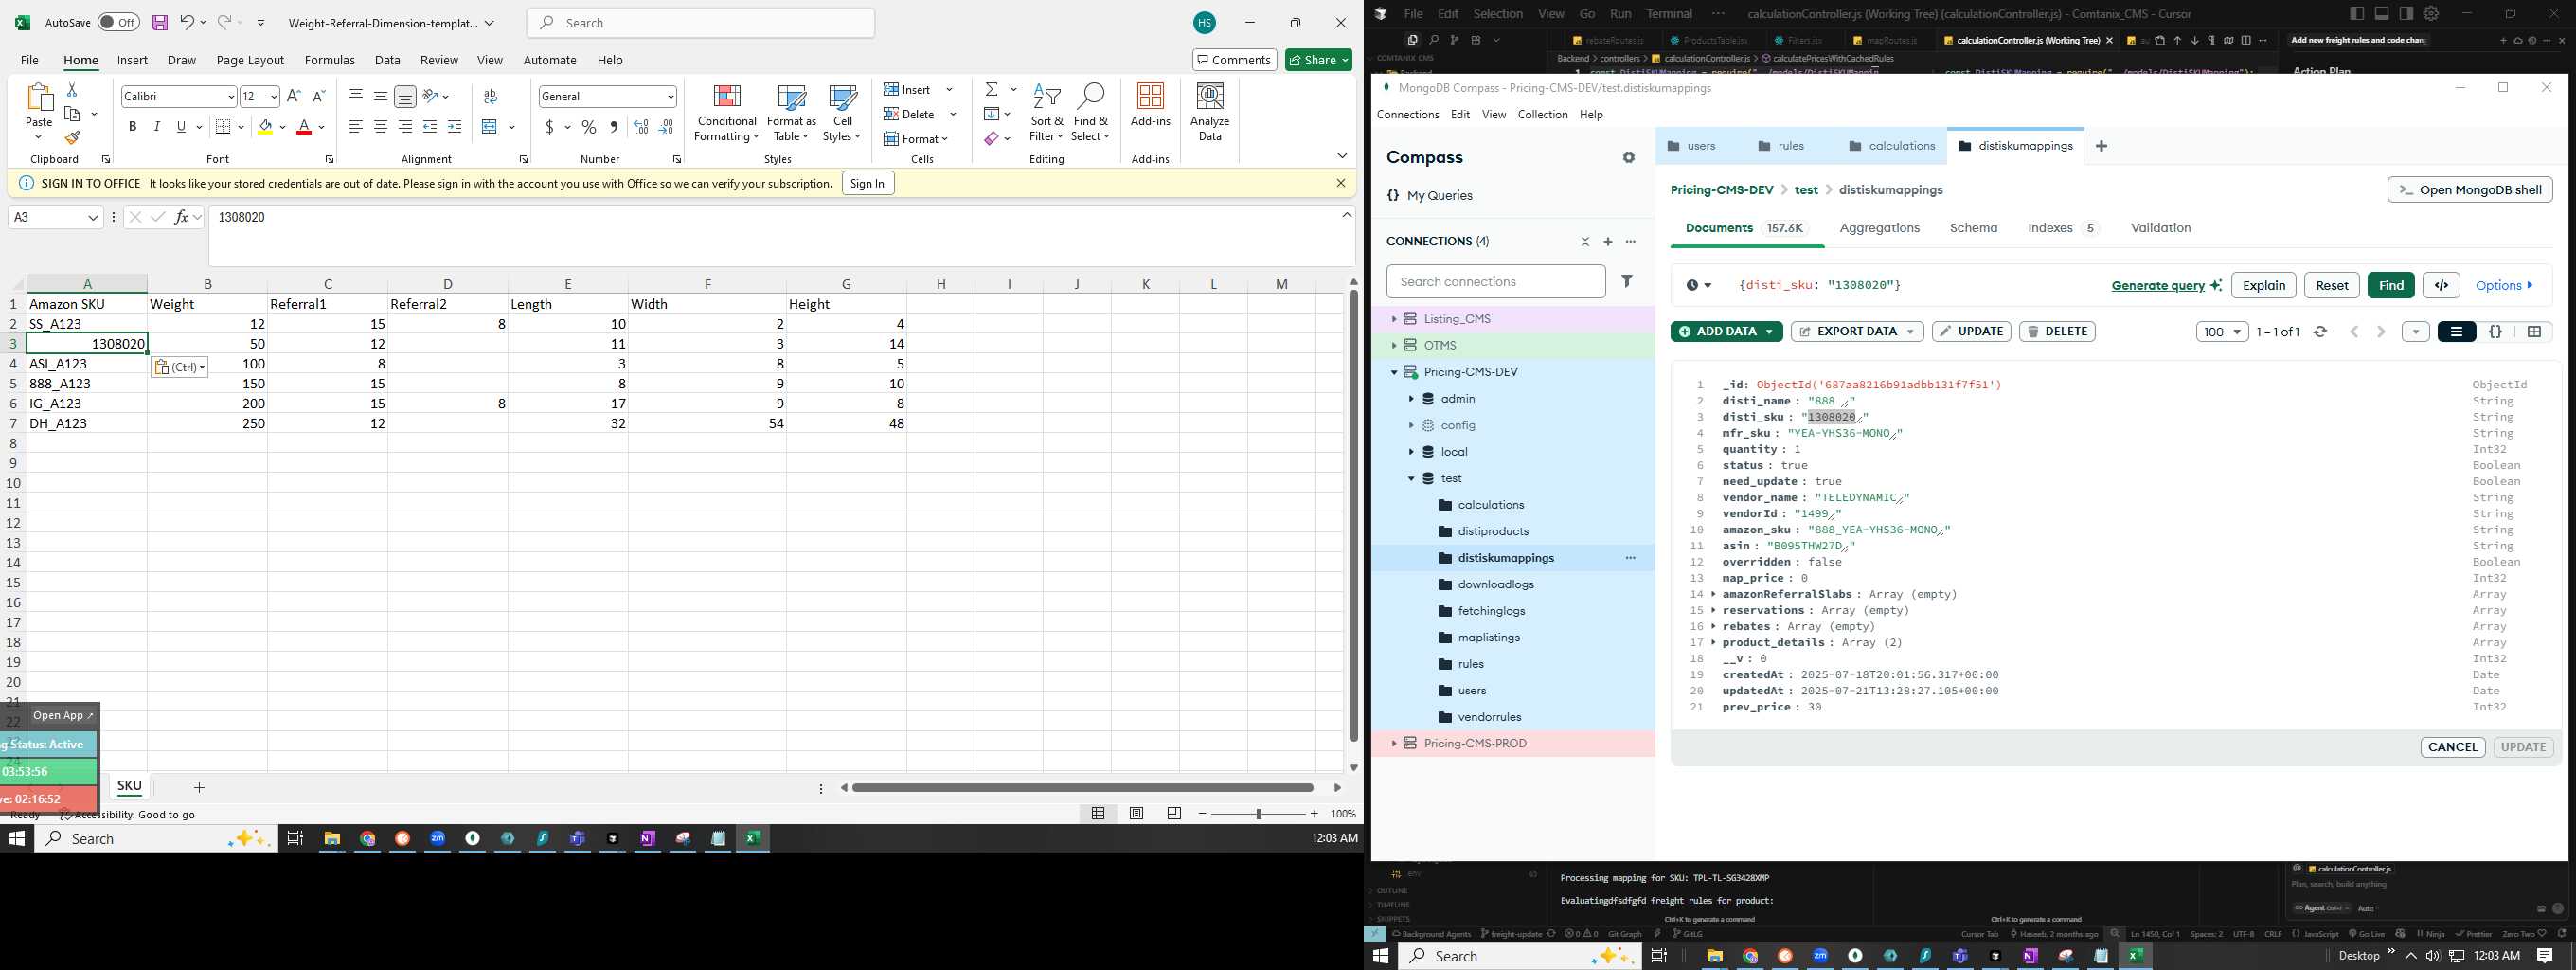Open the ADD DATA dropdown in Compass
2576x970 pixels.
(x=1726, y=332)
